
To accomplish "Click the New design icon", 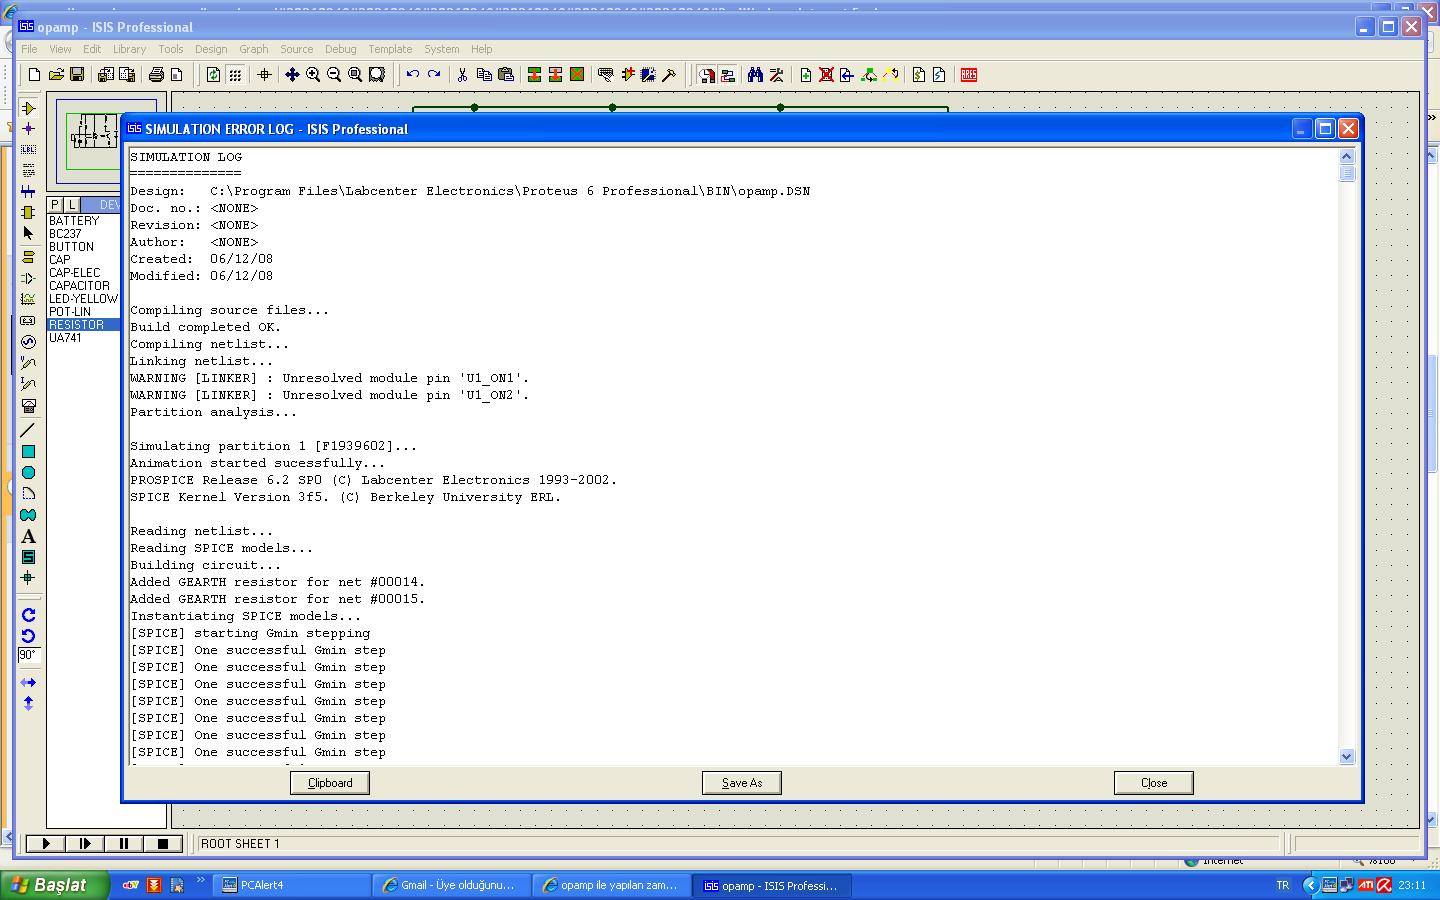I will coord(35,75).
